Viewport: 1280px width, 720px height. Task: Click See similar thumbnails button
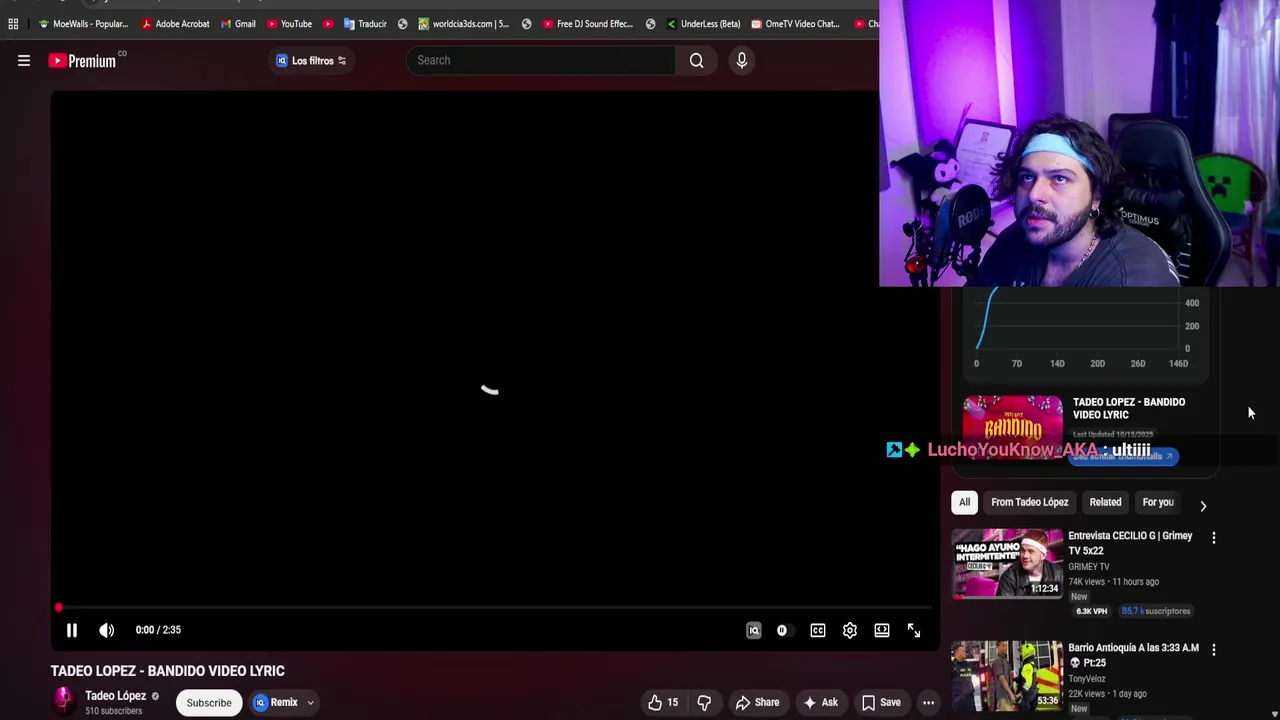pos(1124,456)
